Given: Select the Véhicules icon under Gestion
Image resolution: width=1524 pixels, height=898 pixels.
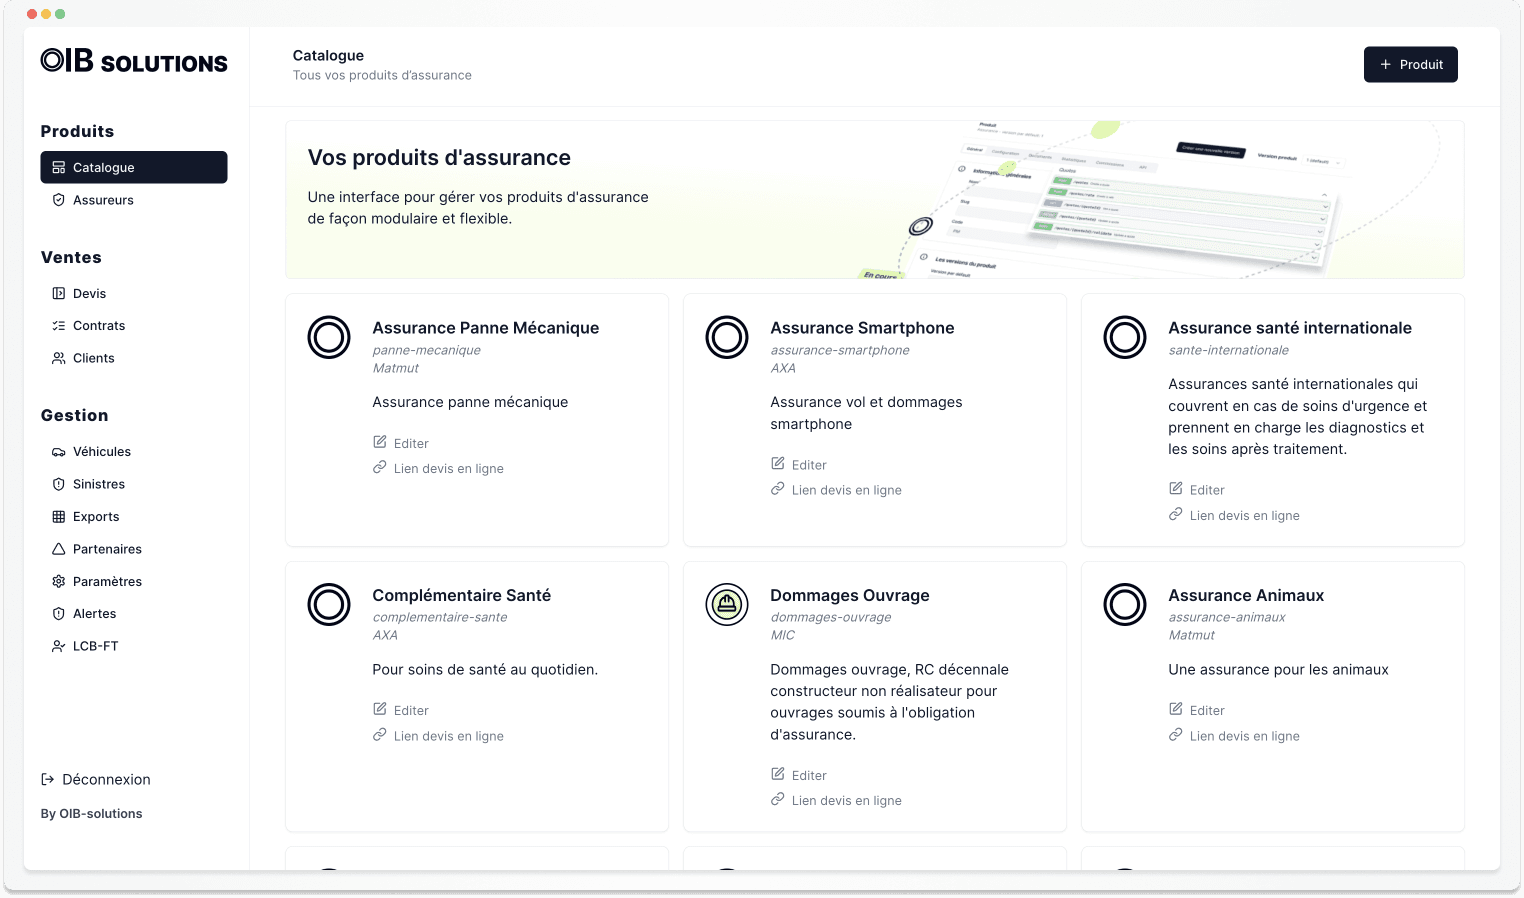Looking at the screenshot, I should pos(60,451).
